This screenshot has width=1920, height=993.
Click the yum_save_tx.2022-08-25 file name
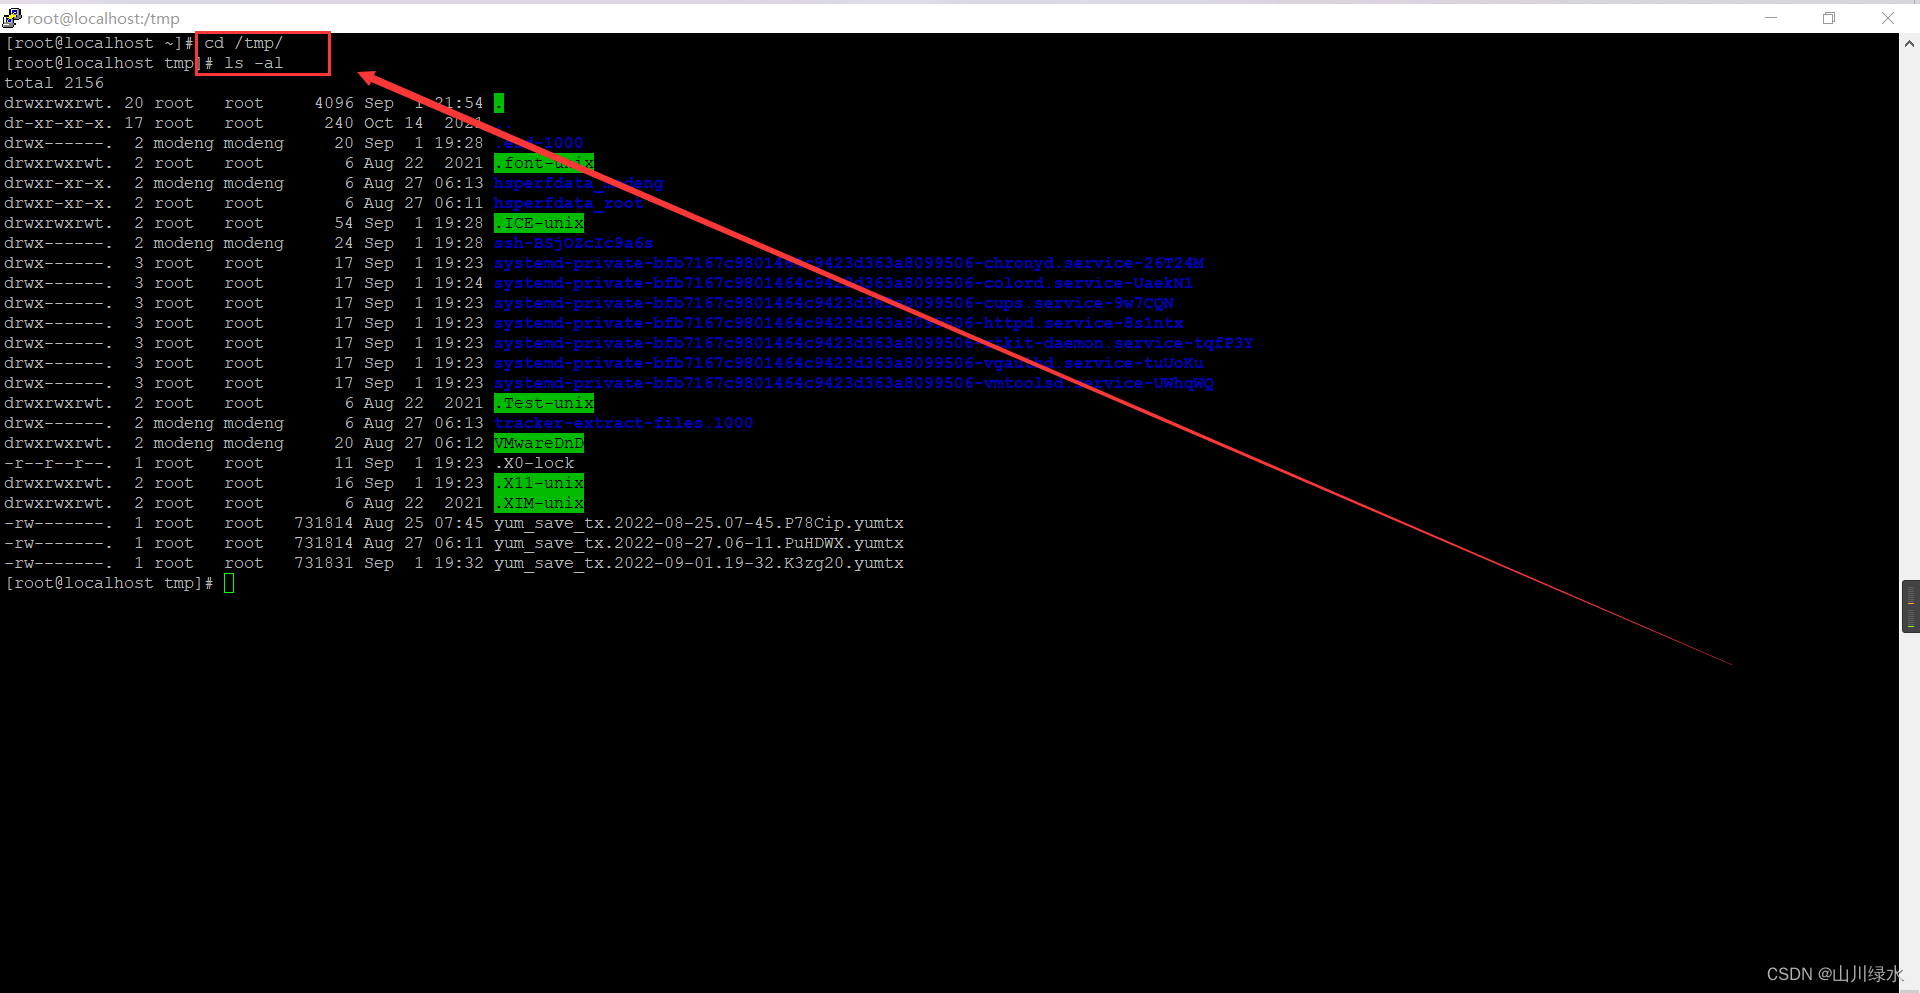(x=699, y=523)
